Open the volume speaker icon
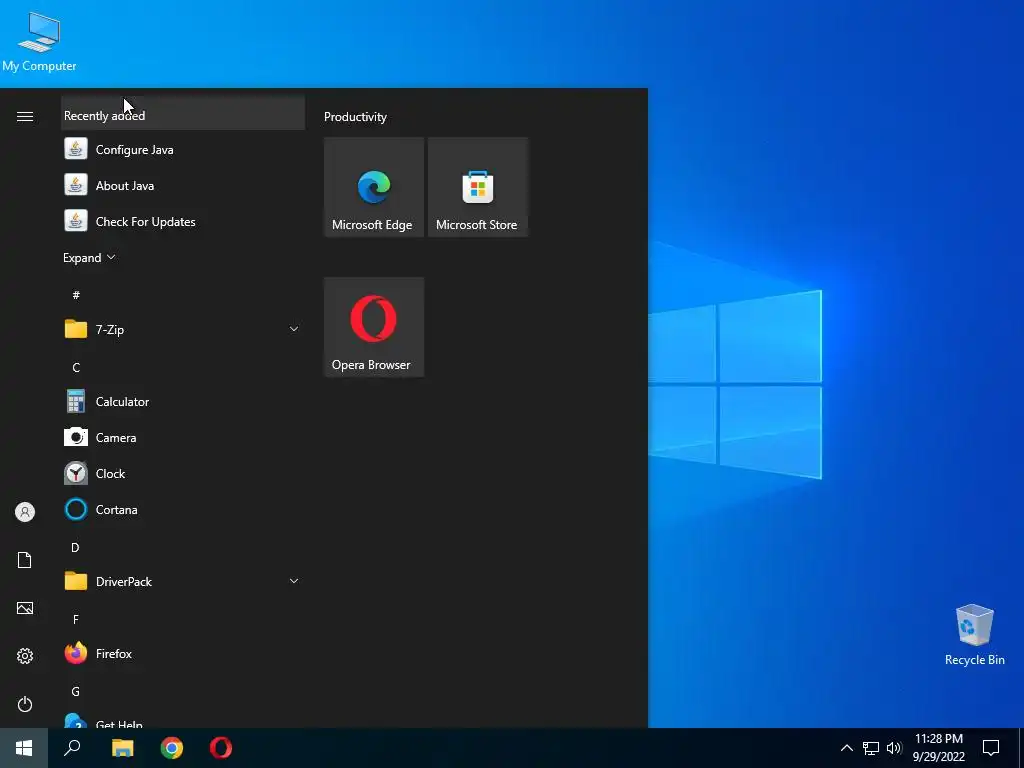1024x768 pixels. (894, 748)
